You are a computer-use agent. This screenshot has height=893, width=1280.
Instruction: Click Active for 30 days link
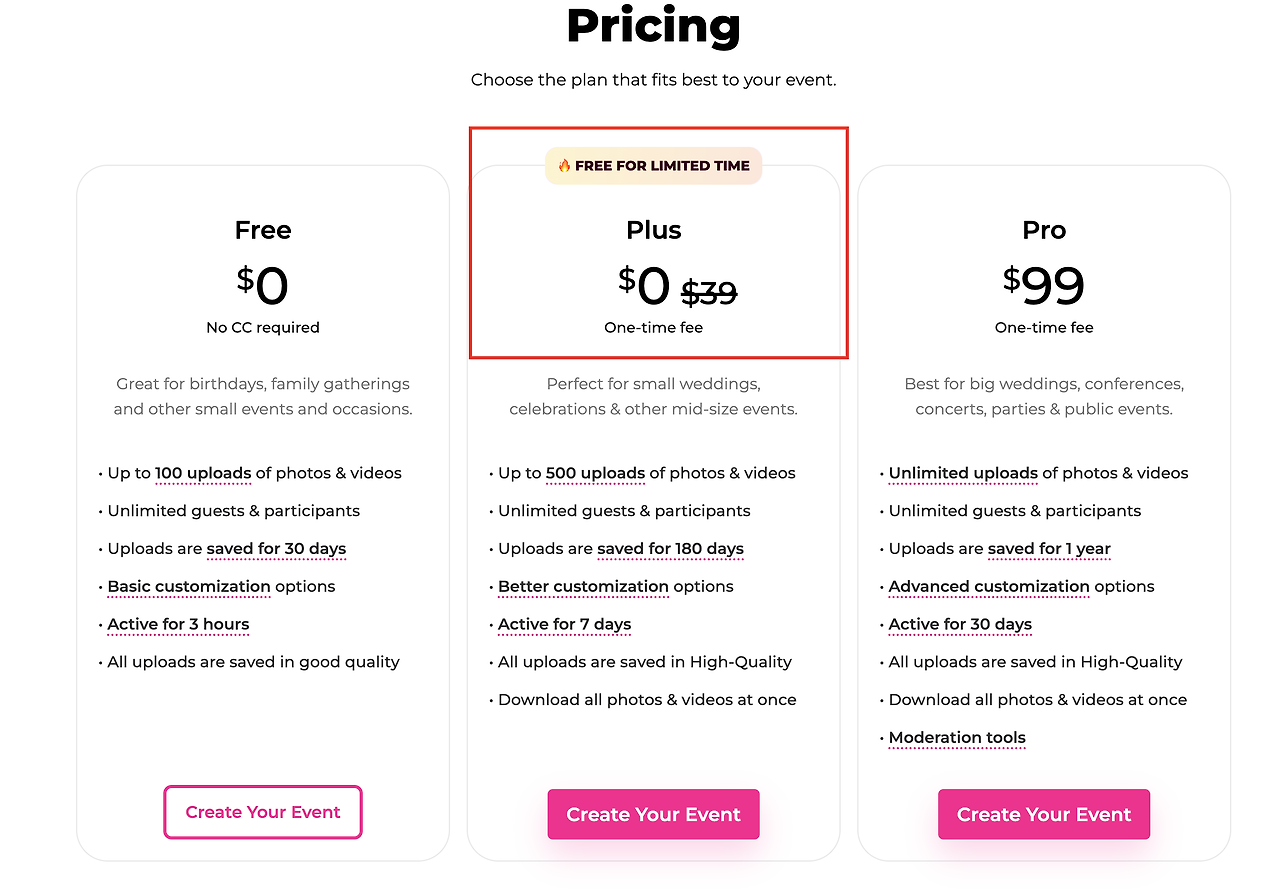[x=959, y=625]
